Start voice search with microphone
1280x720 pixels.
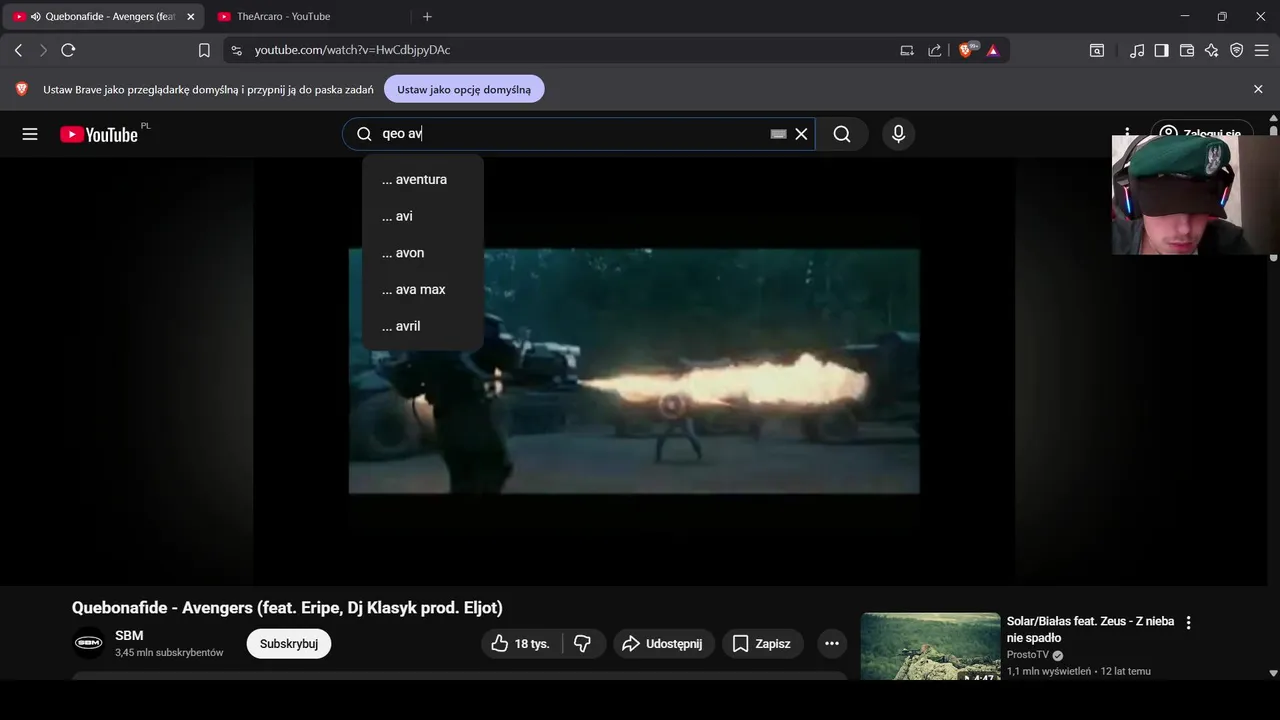tap(898, 134)
